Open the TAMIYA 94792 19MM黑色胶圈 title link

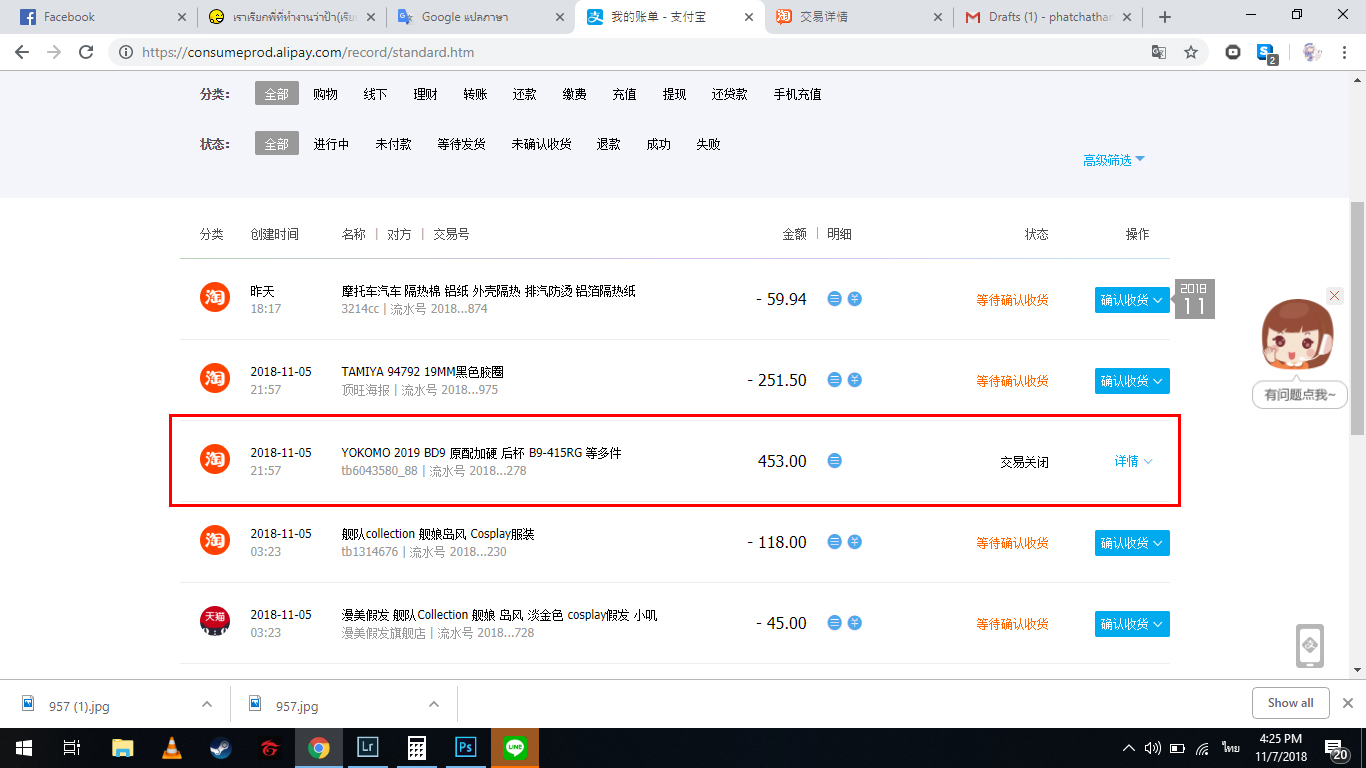tap(422, 372)
